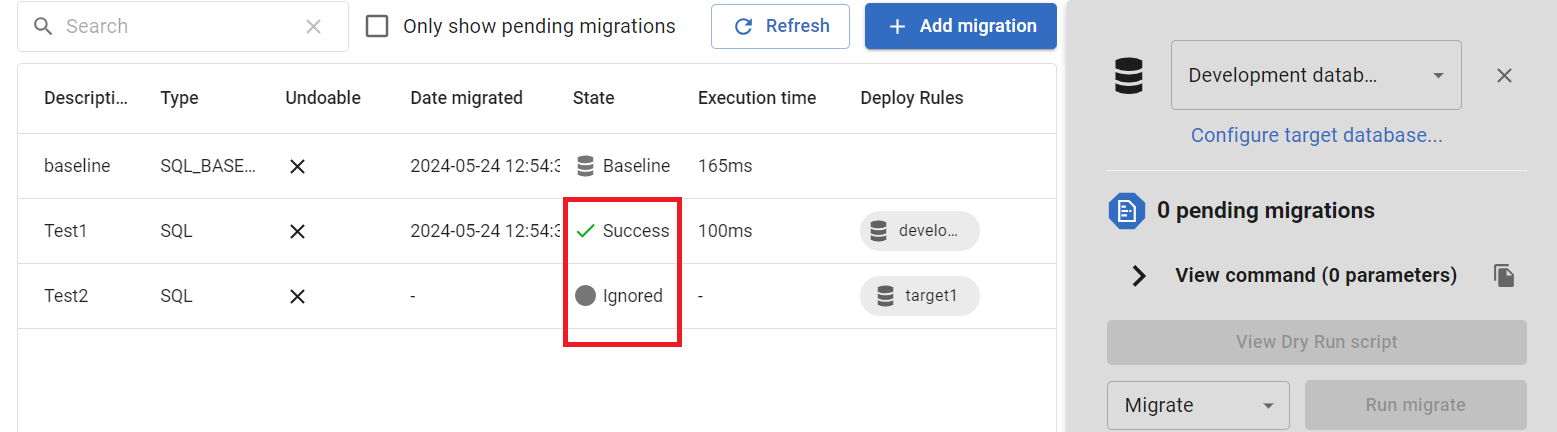Click the copy command icon
This screenshot has width=1557, height=432.
coord(1504,276)
